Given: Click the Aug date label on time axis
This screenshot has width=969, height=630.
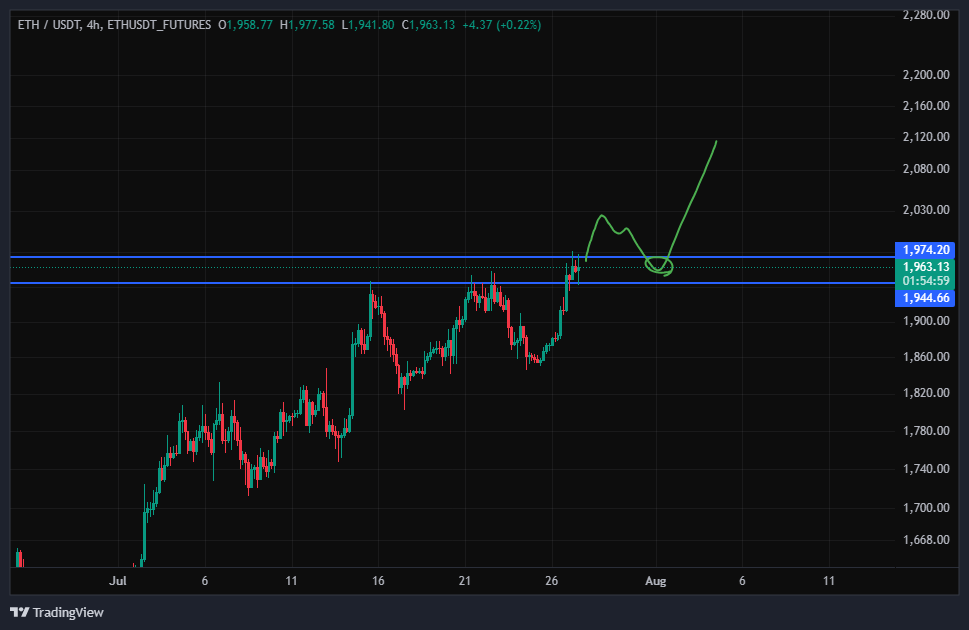Looking at the screenshot, I should 656,581.
